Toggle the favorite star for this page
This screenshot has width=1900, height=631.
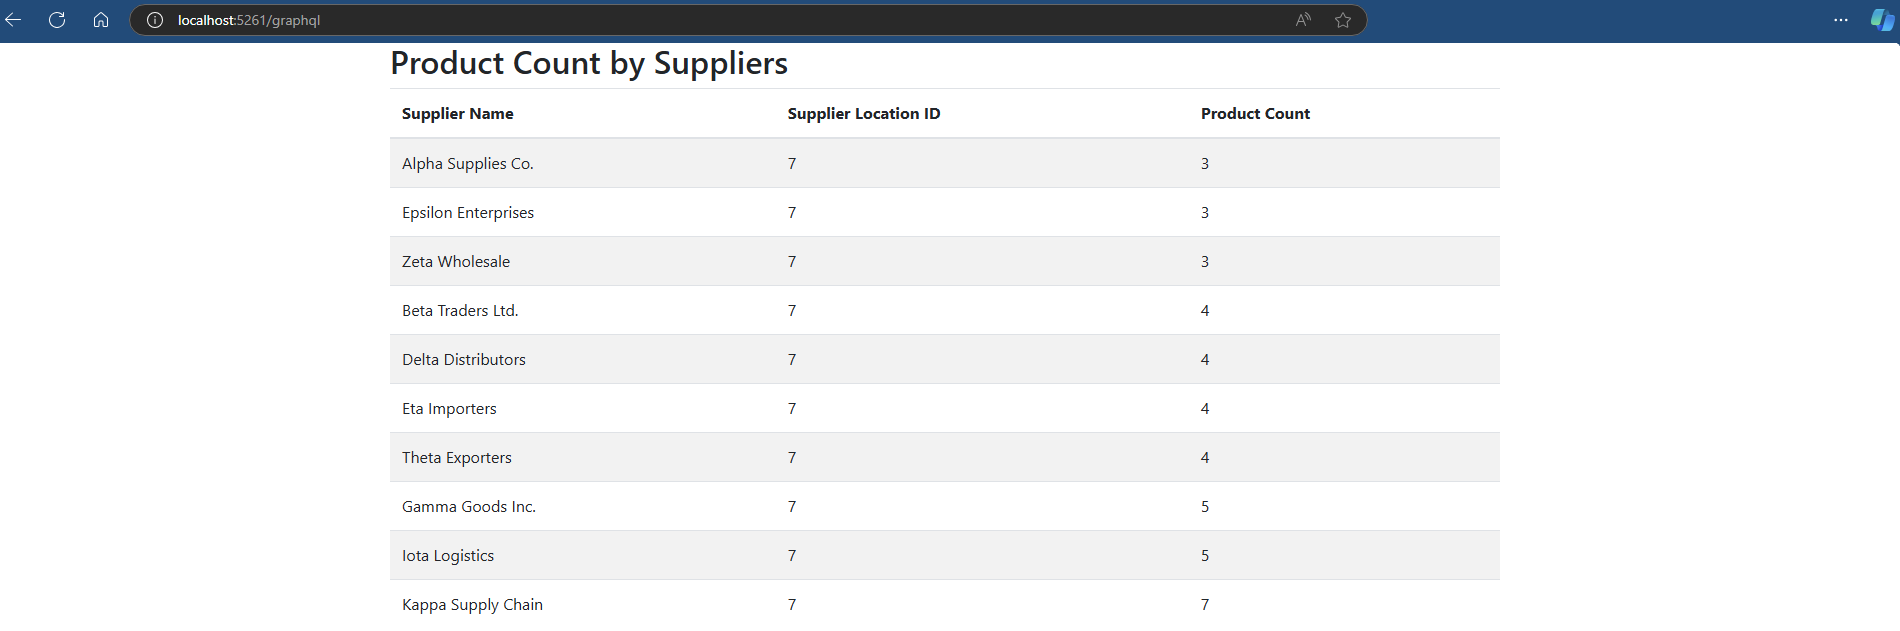click(1342, 19)
